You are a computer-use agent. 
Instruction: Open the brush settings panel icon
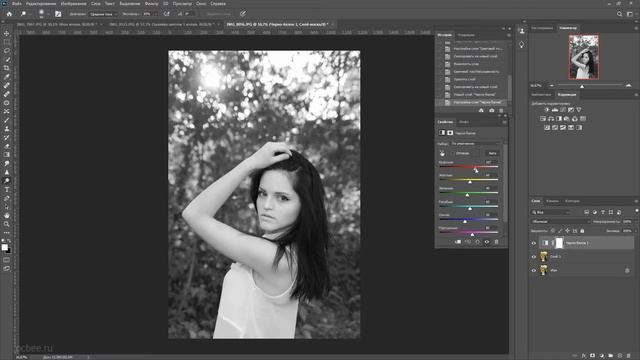point(58,14)
